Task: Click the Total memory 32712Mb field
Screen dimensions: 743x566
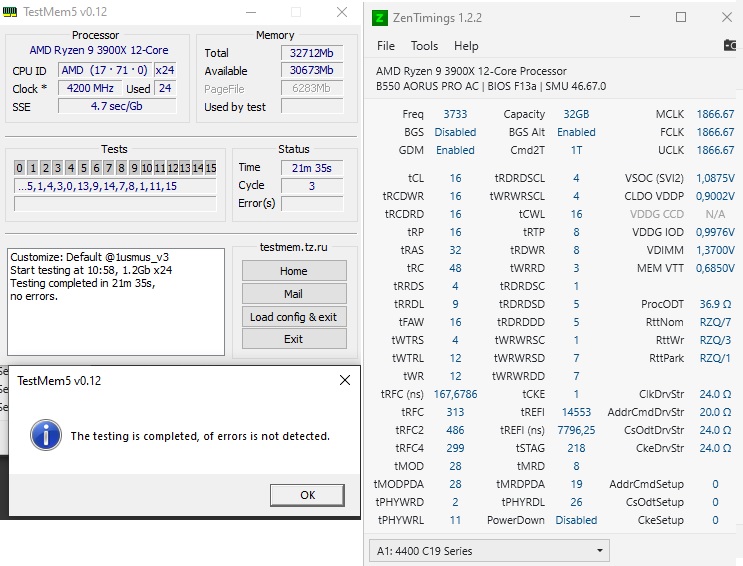Action: [x=312, y=53]
